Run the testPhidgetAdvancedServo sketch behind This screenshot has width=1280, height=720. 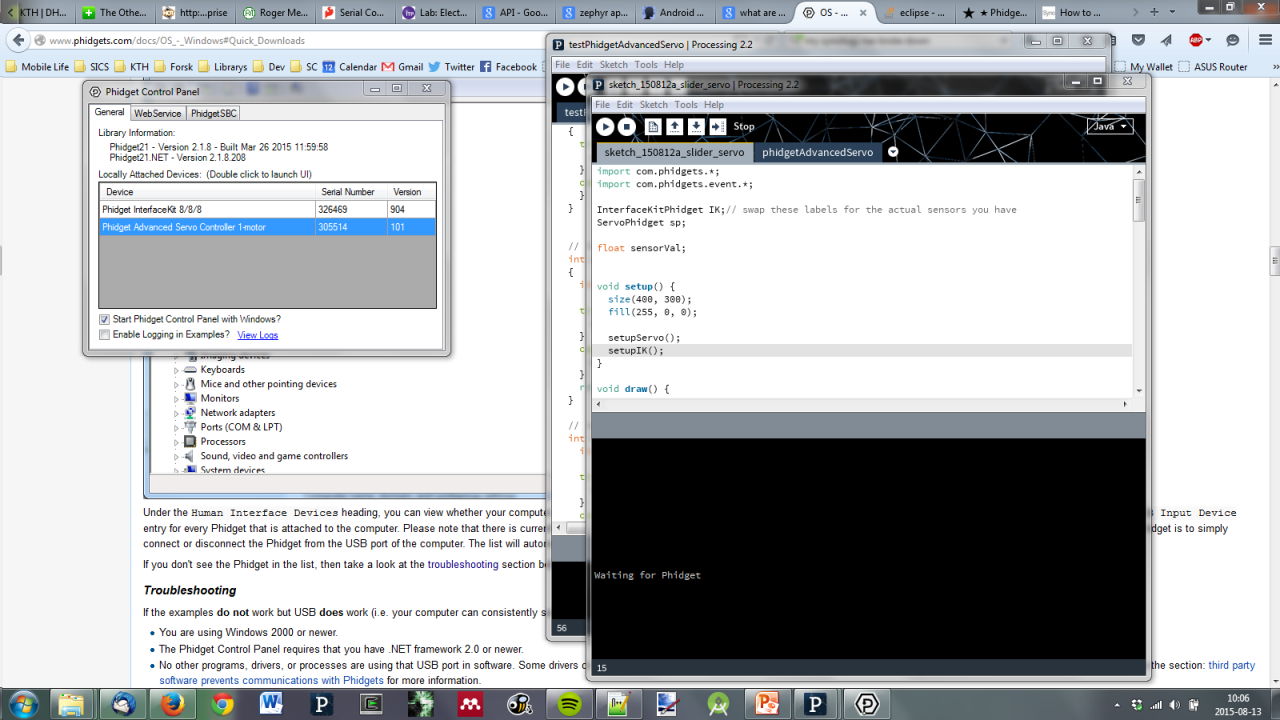click(565, 88)
